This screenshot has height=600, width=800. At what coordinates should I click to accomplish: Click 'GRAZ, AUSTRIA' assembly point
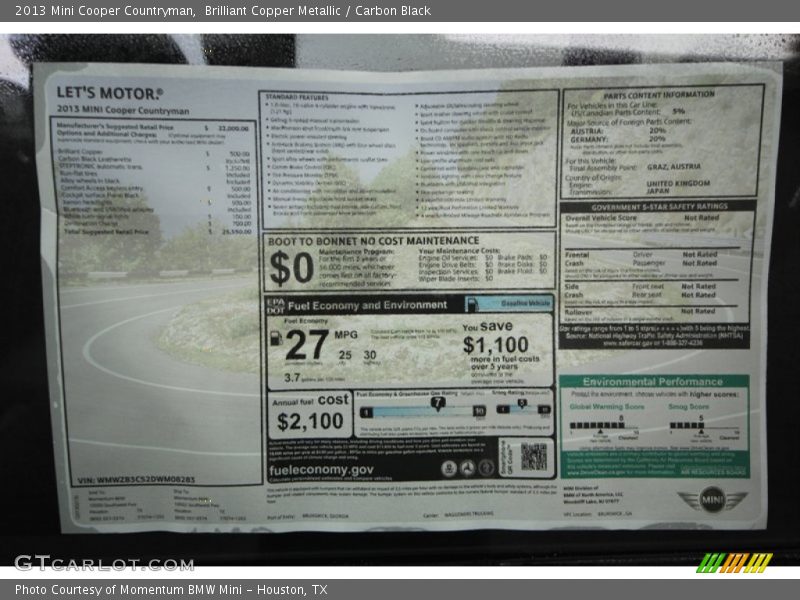673,167
